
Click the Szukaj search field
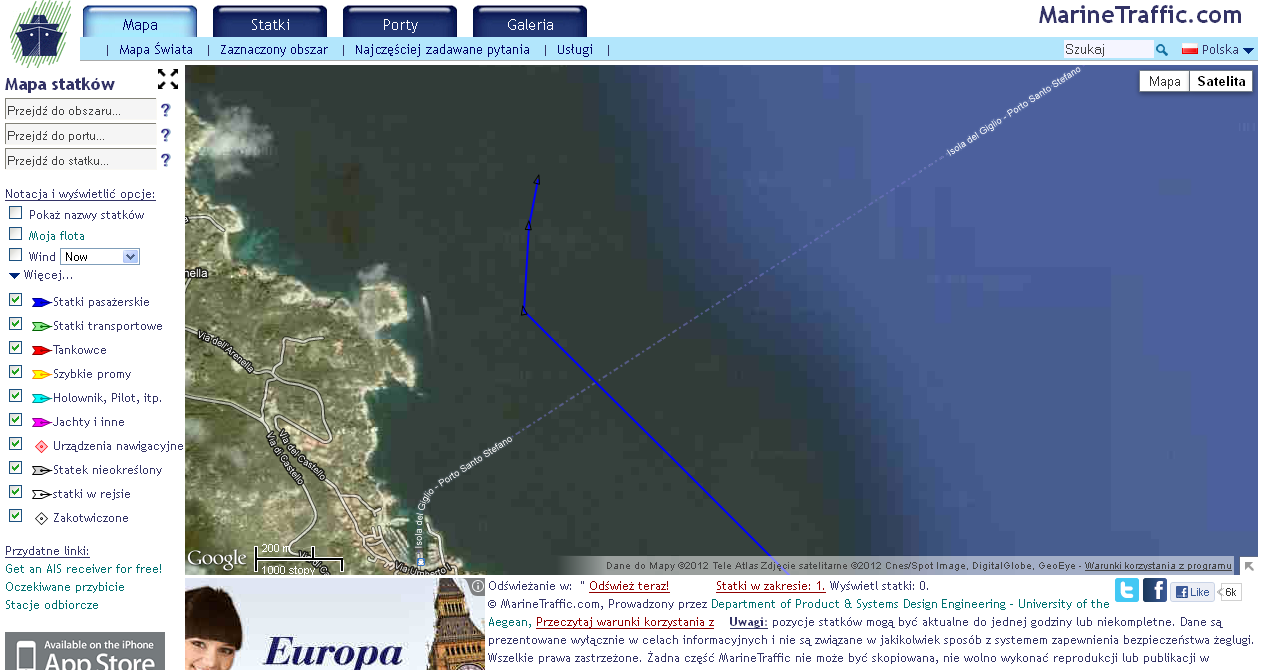[1108, 49]
